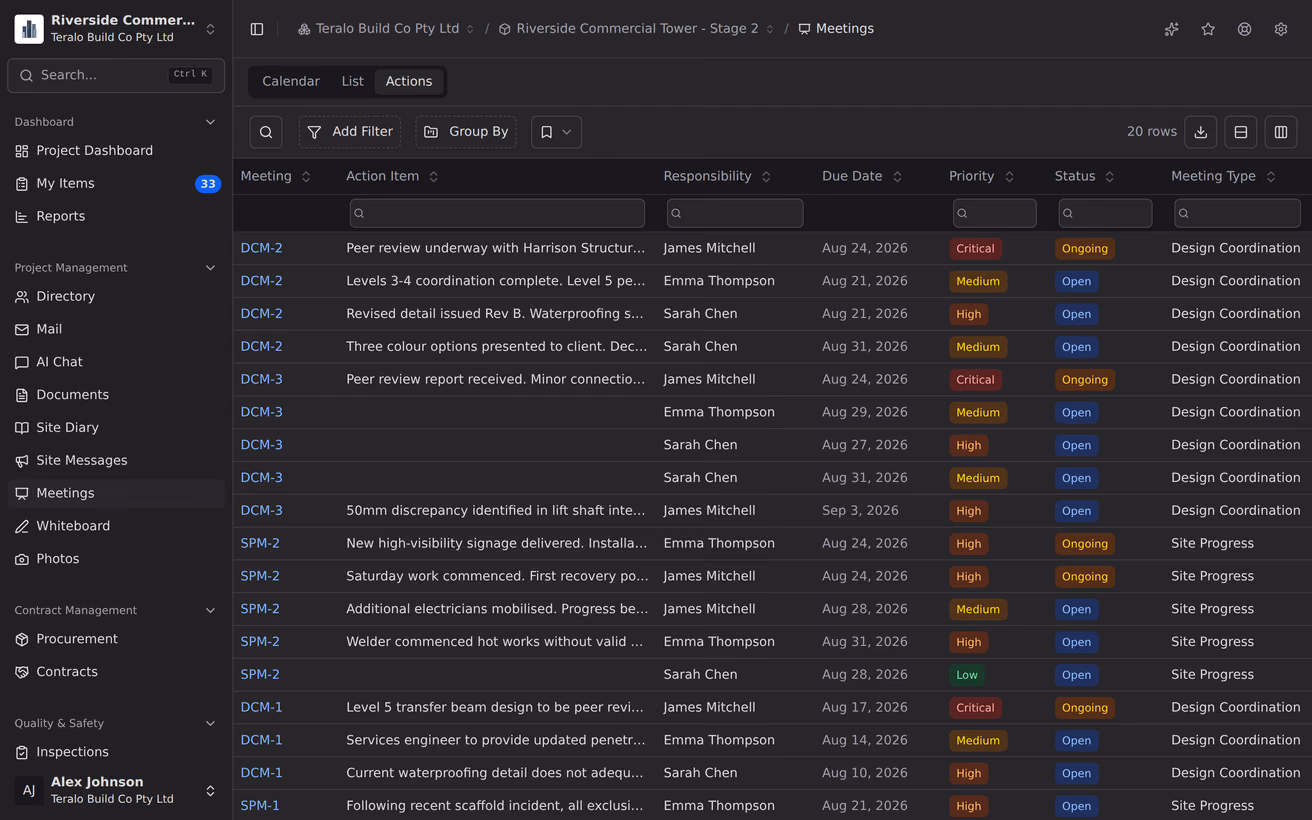This screenshot has height=820, width=1312.
Task: Click the favorite star icon
Action: click(1208, 29)
